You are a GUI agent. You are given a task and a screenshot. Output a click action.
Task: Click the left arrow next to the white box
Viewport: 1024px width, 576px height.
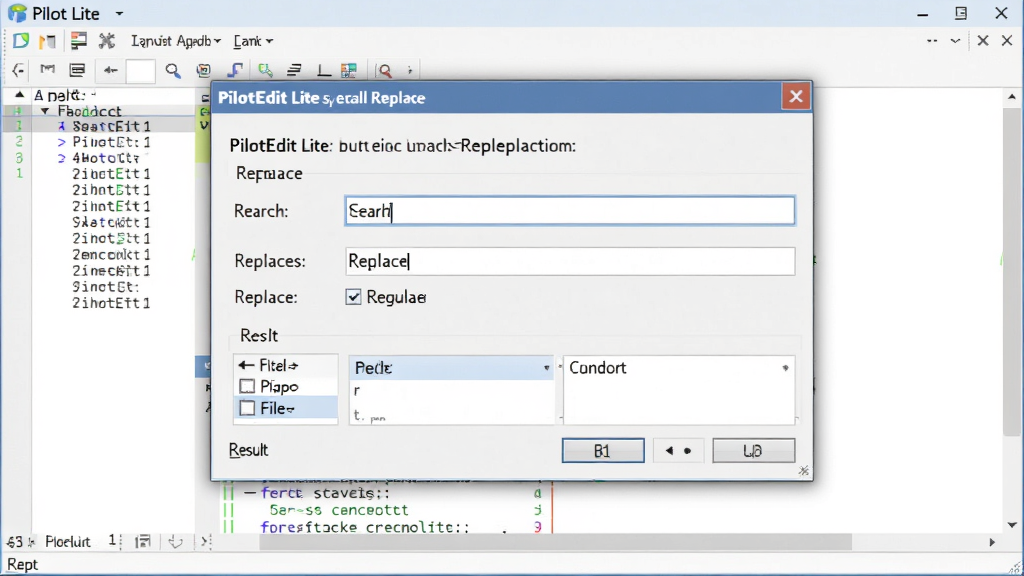[x=110, y=70]
